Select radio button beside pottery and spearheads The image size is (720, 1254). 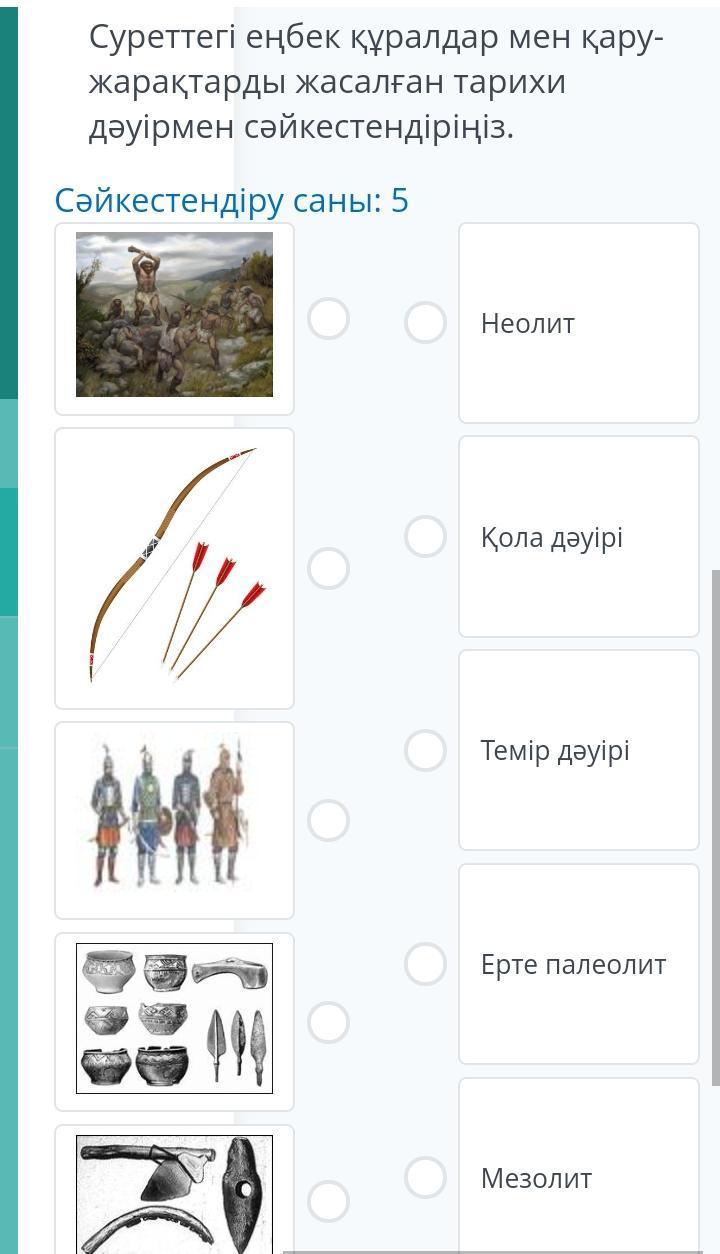(328, 1022)
